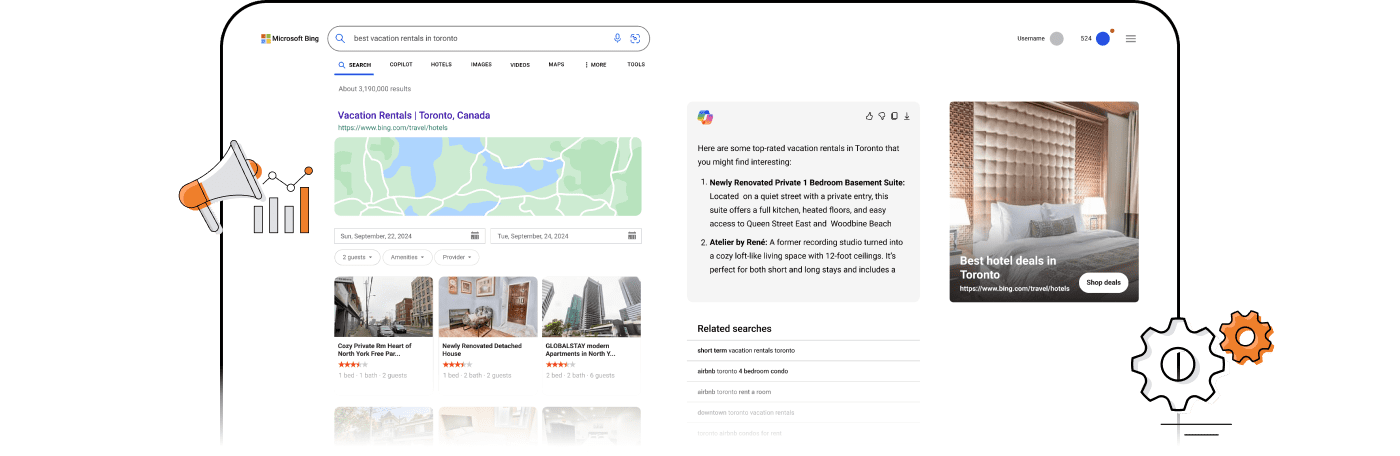Image resolution: width=1400 pixels, height=456 pixels.
Task: Open Newly Renovated Detached House listing thumbnail
Action: pos(488,306)
